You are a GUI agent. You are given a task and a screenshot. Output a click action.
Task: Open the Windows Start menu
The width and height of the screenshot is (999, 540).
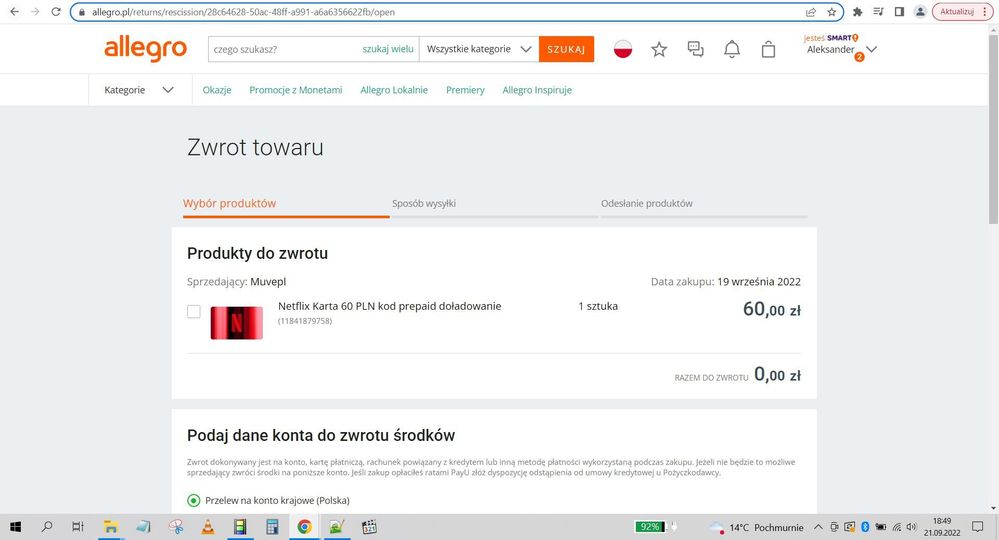15,527
